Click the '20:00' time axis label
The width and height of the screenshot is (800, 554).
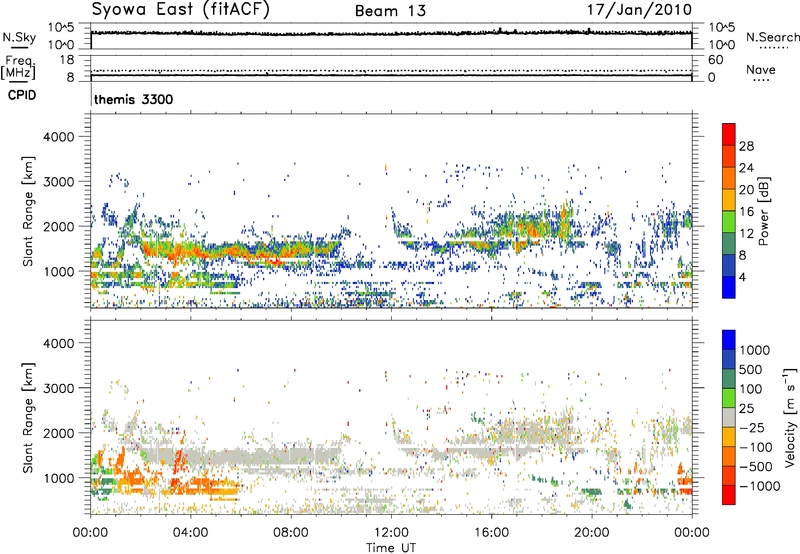(592, 533)
